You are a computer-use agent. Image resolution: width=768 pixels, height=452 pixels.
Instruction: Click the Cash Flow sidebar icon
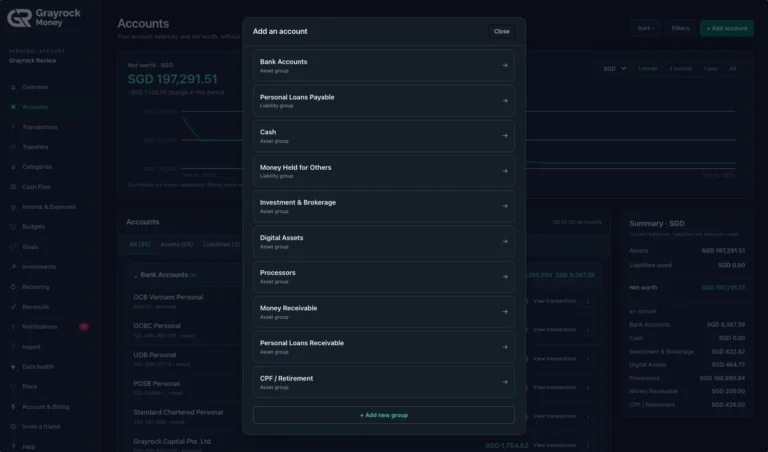[x=13, y=187]
